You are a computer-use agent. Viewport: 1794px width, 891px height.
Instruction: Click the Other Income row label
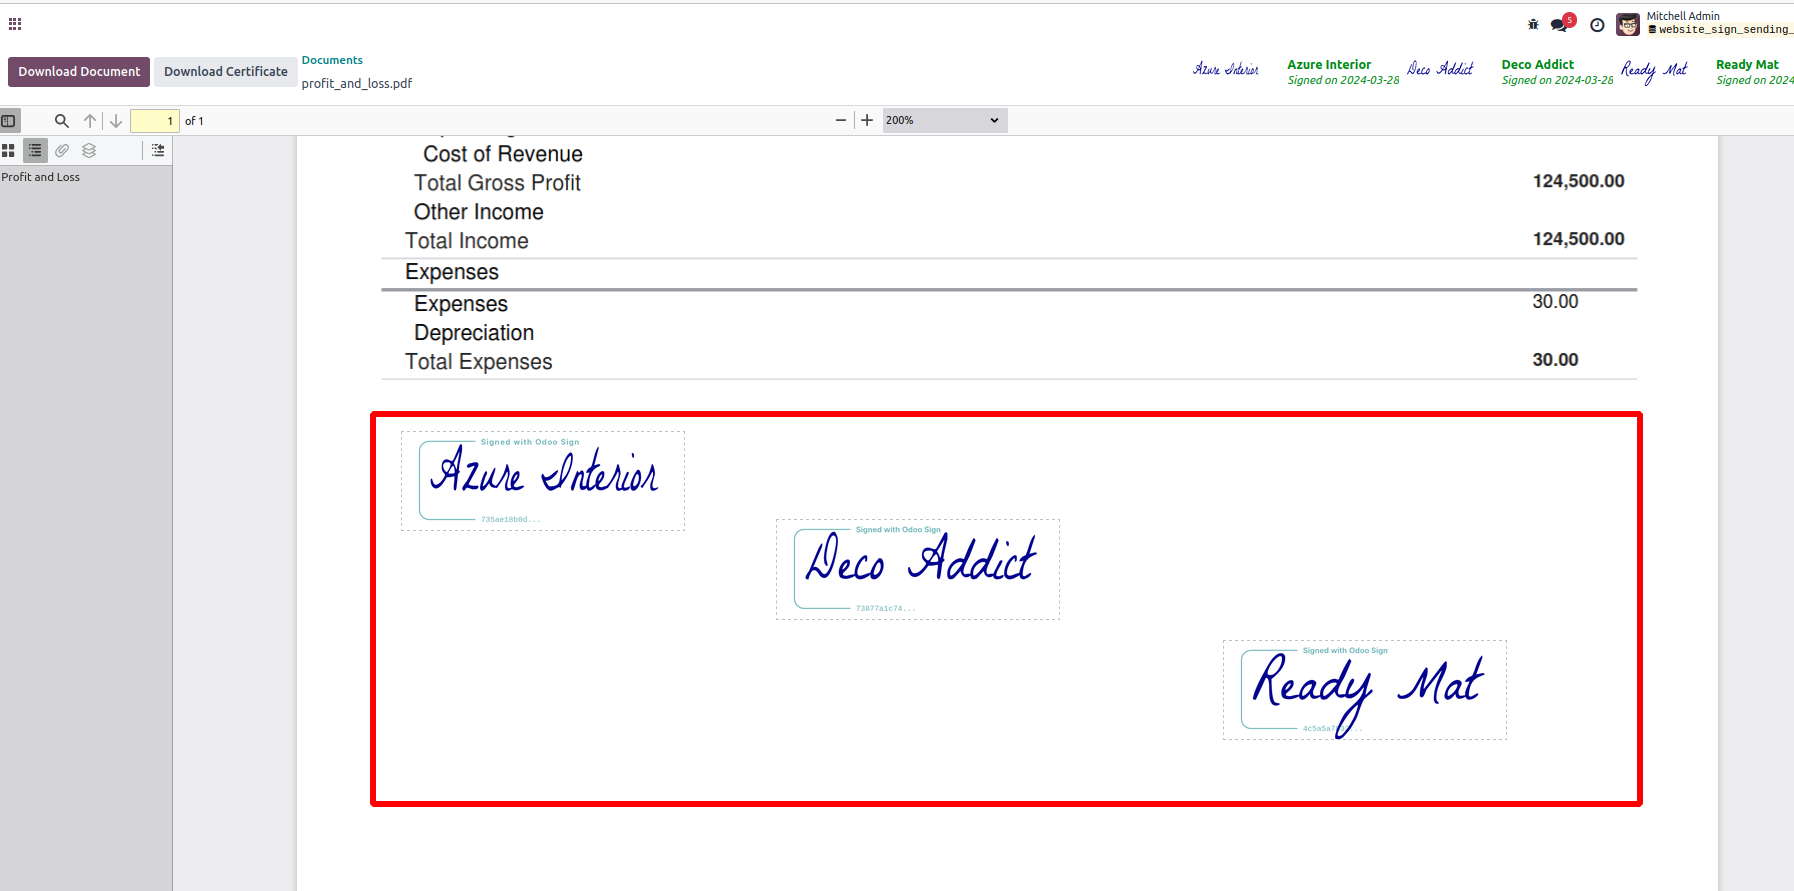coord(479,212)
